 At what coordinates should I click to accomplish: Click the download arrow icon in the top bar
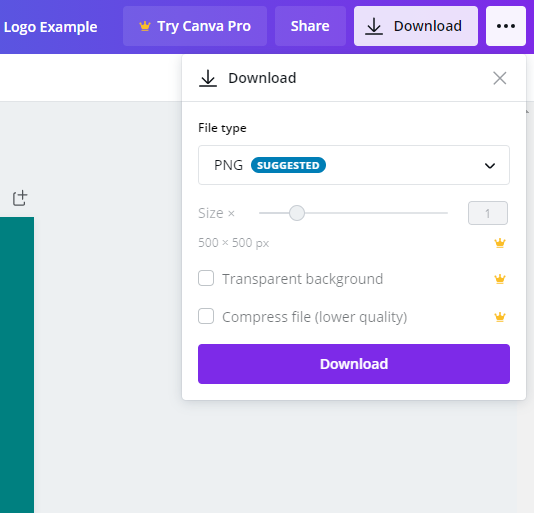[374, 26]
